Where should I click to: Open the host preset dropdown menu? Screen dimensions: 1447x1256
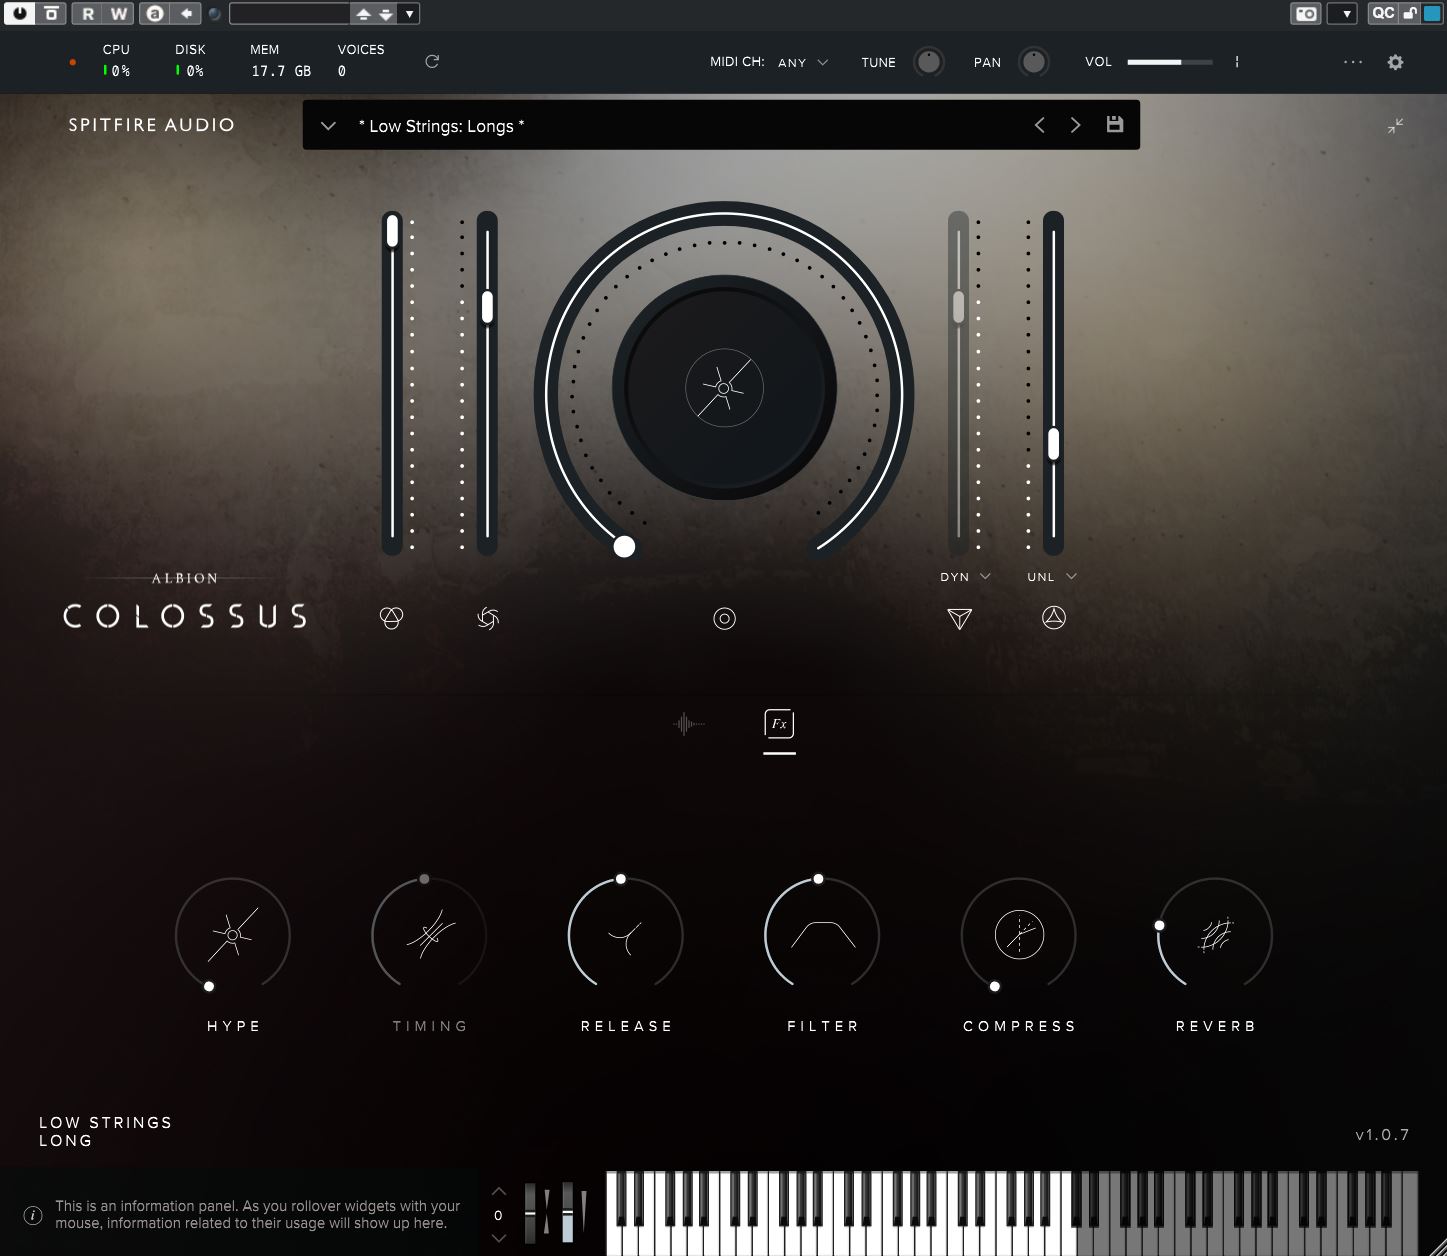[x=409, y=14]
